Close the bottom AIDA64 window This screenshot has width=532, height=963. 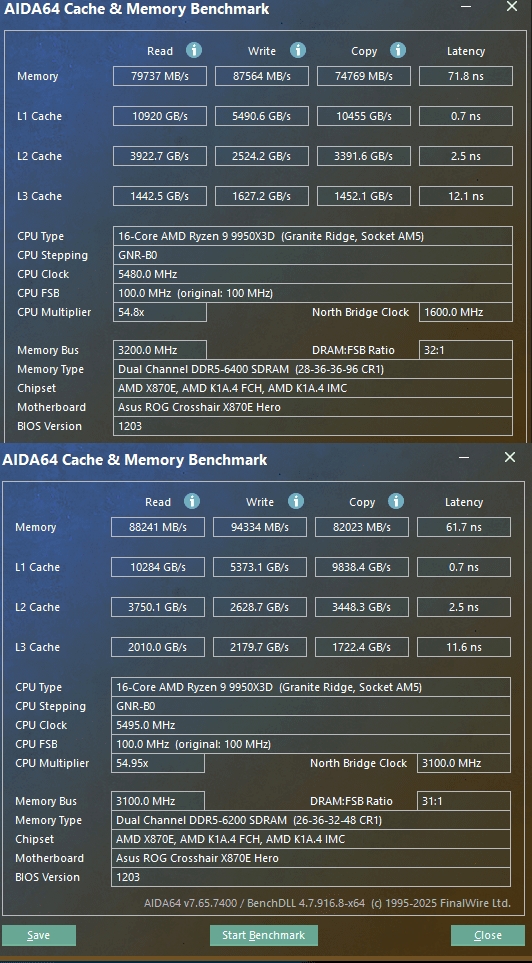(x=510, y=457)
